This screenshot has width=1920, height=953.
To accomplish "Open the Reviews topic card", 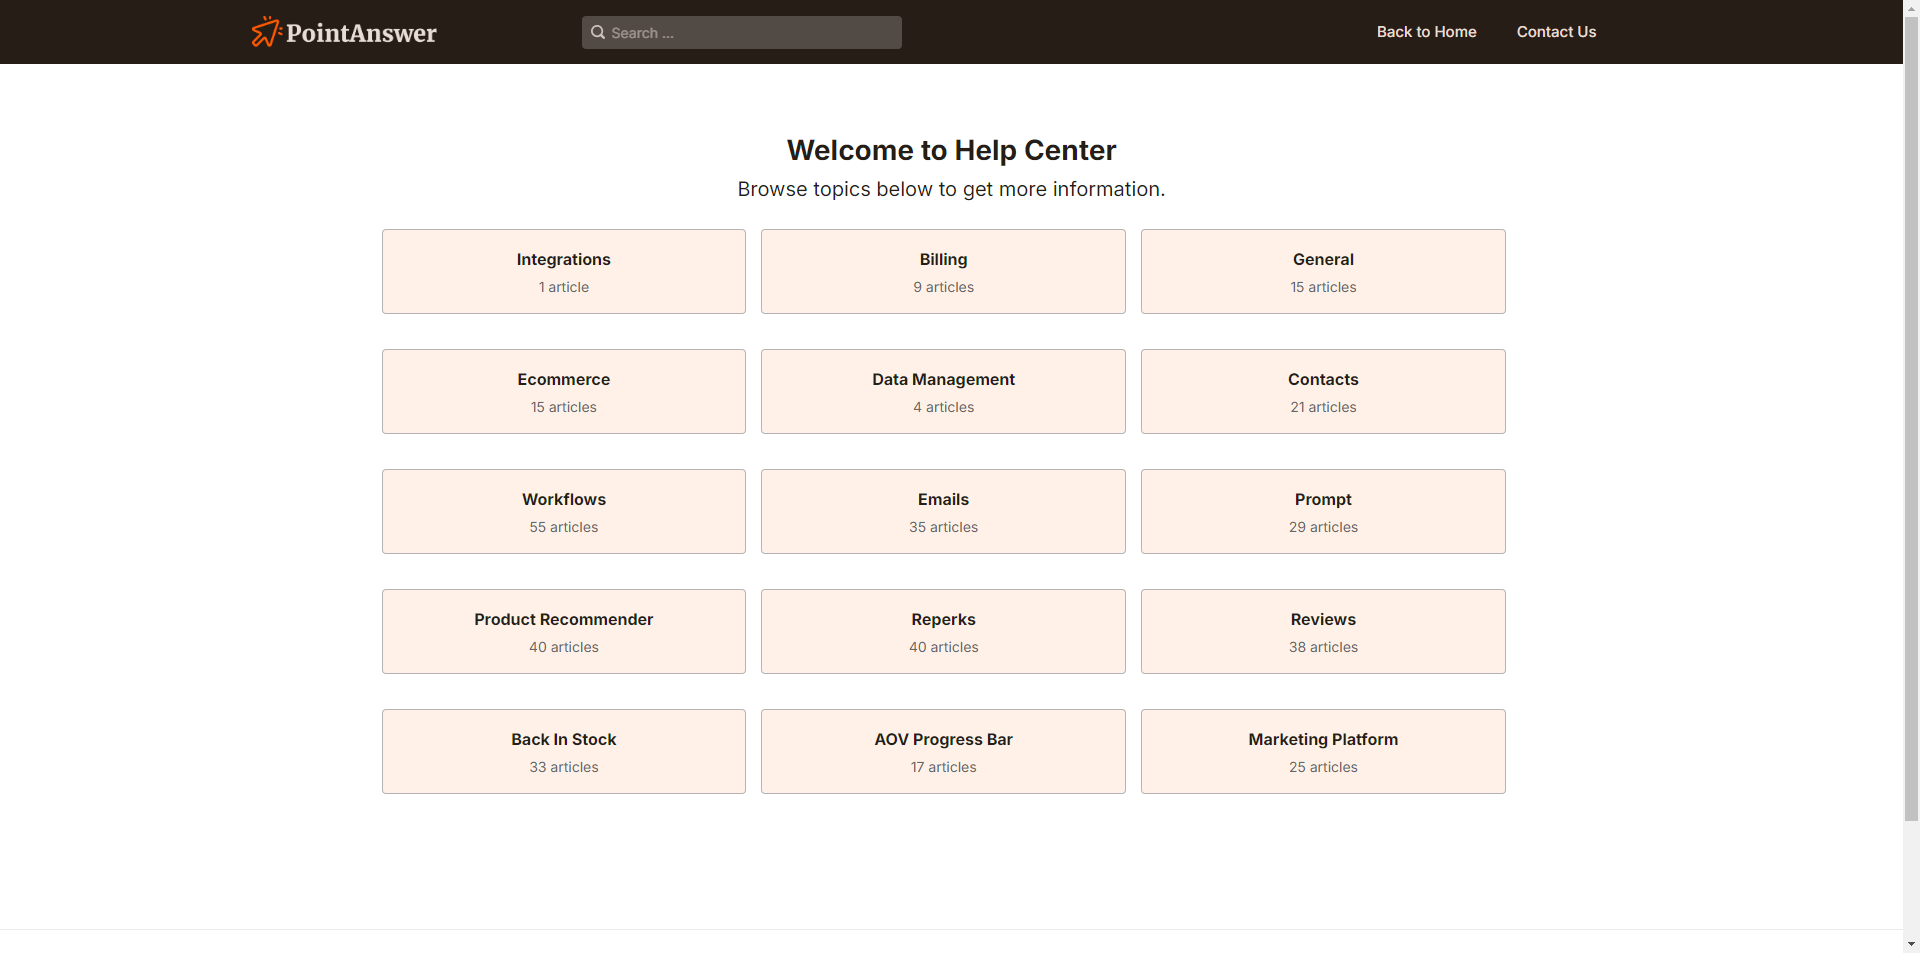I will pos(1323,631).
